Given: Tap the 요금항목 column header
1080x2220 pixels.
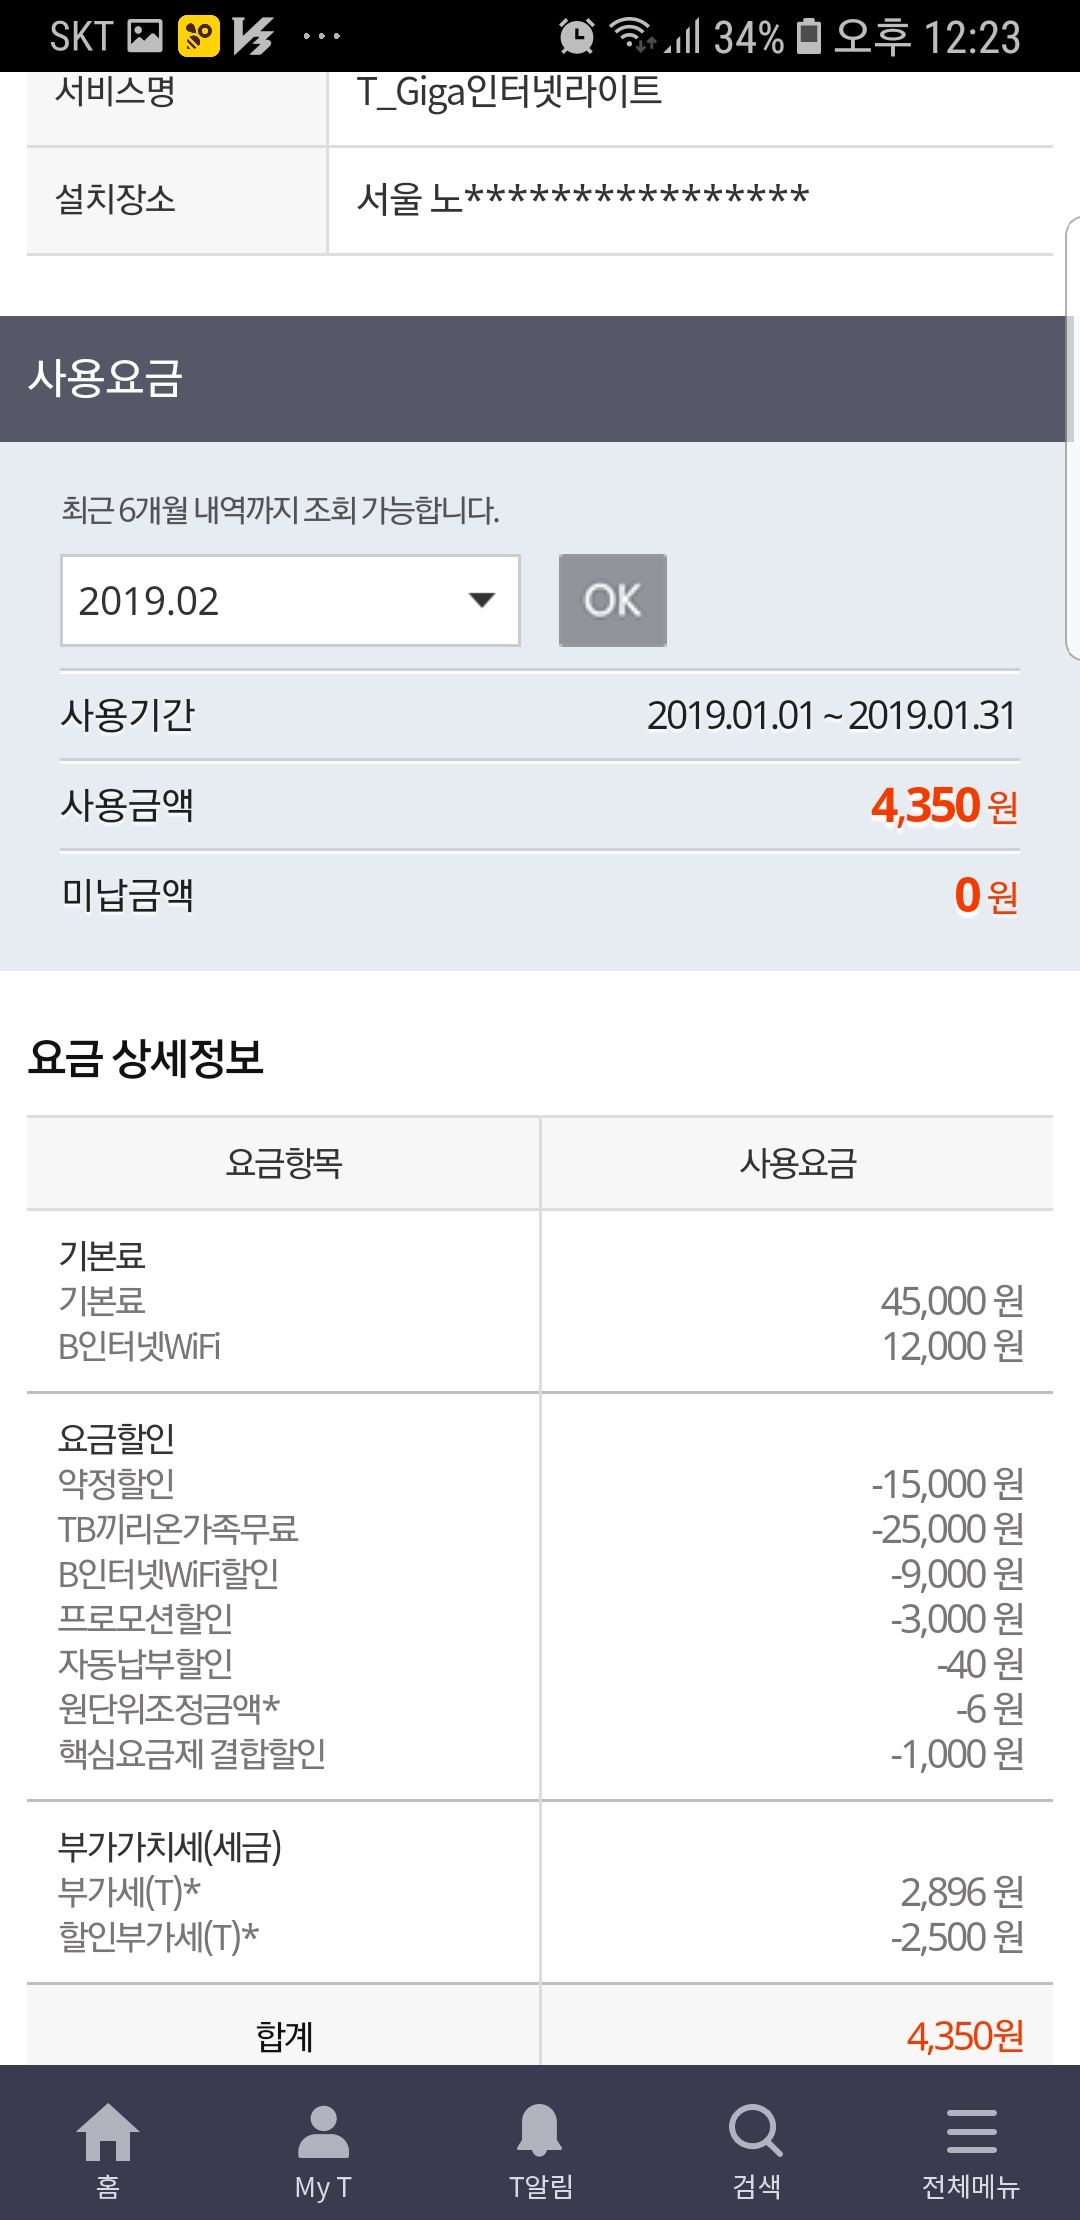Looking at the screenshot, I should 284,1163.
